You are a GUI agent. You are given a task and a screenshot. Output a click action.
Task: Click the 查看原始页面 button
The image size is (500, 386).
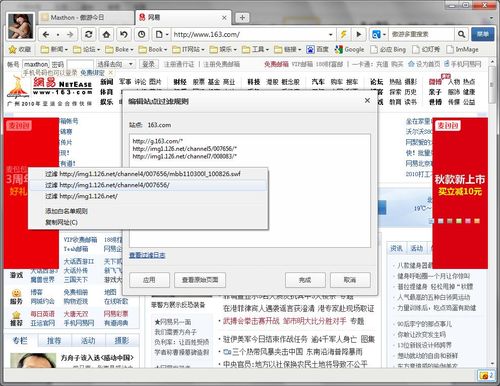tap(200, 280)
